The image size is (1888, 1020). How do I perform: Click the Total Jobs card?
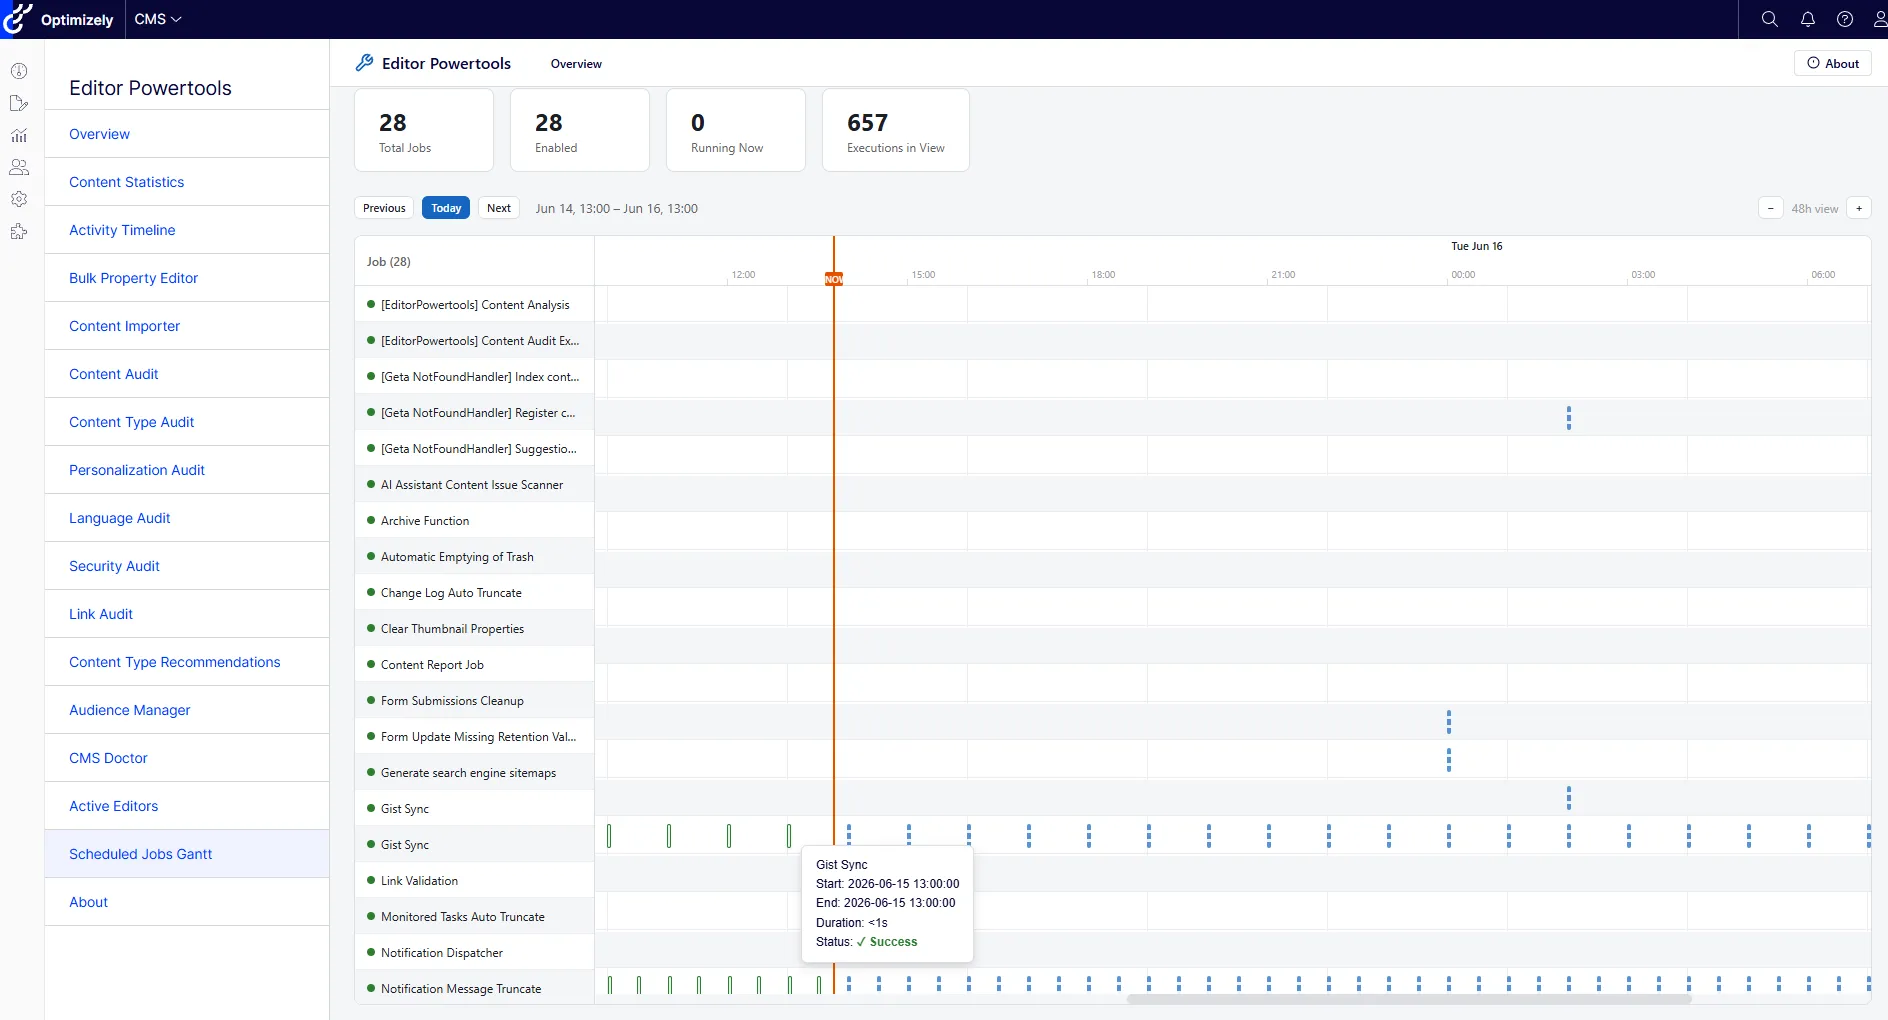pyautogui.click(x=424, y=130)
